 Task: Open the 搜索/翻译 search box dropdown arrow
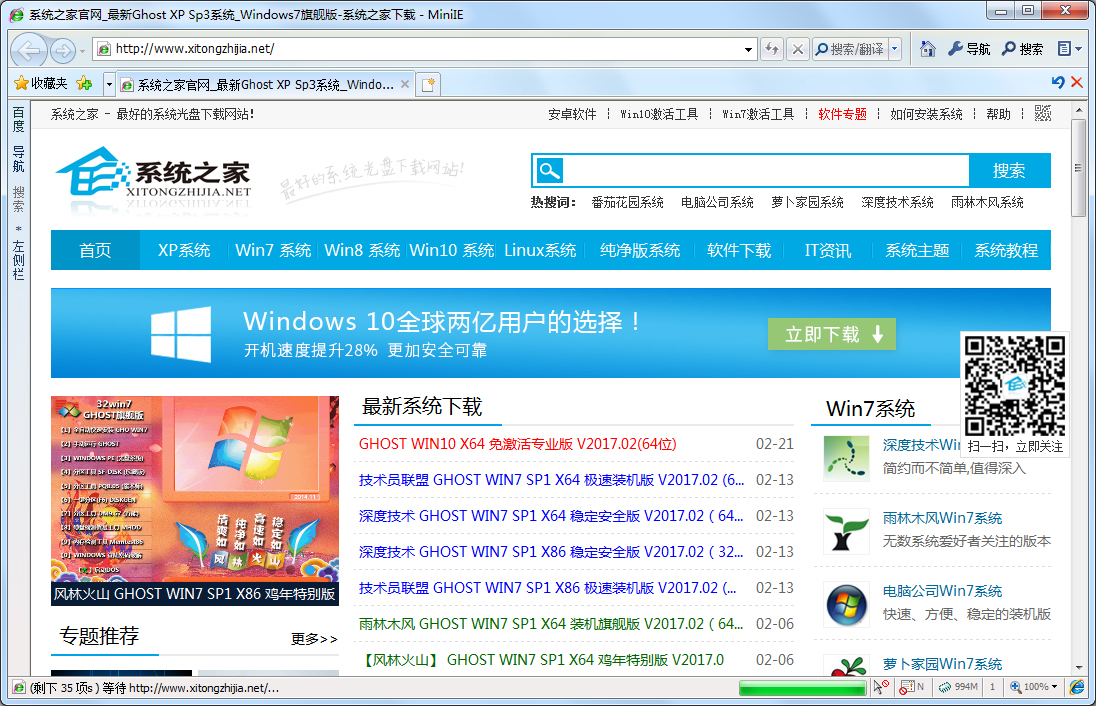895,48
